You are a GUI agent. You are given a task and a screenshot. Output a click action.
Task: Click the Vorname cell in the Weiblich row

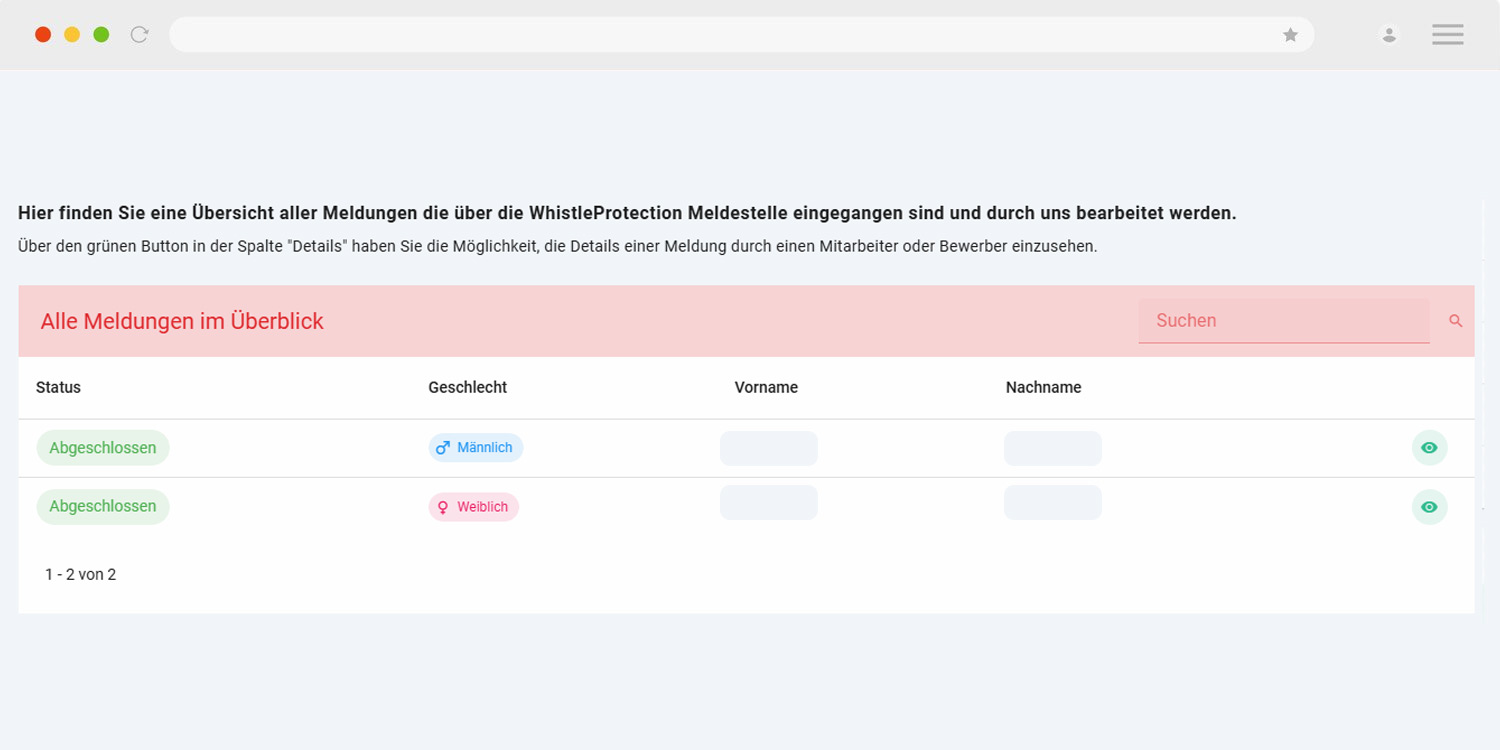(769, 502)
